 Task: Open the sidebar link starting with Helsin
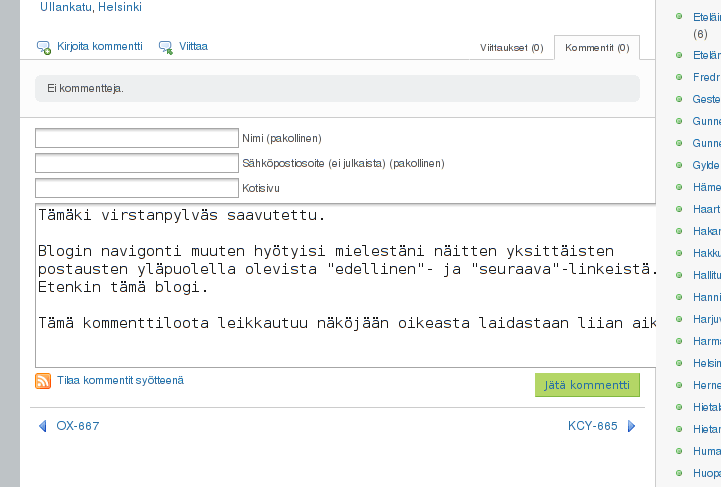point(707,363)
